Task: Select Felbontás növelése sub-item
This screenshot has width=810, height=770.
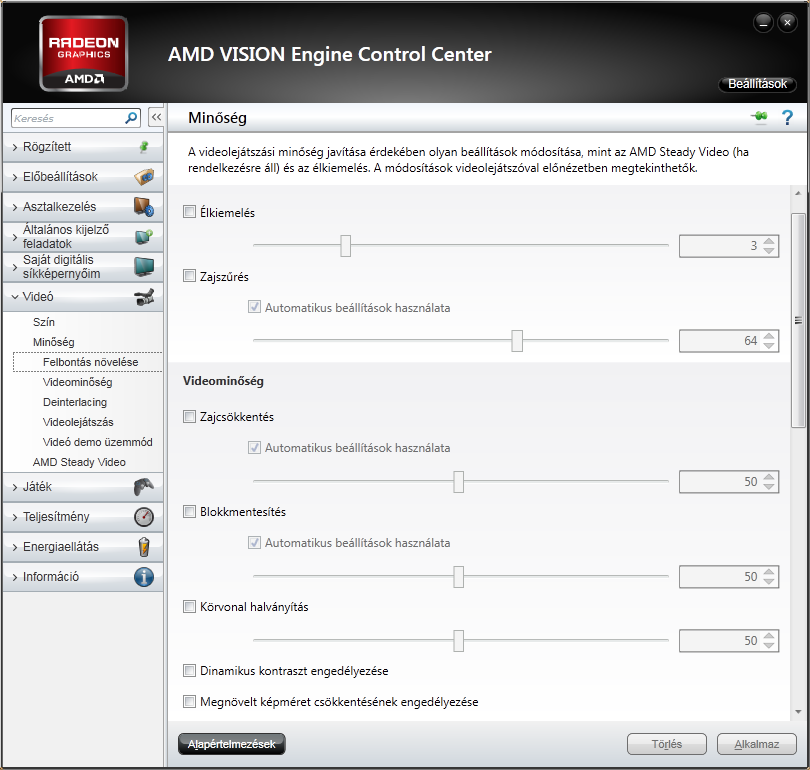Action: (90, 362)
